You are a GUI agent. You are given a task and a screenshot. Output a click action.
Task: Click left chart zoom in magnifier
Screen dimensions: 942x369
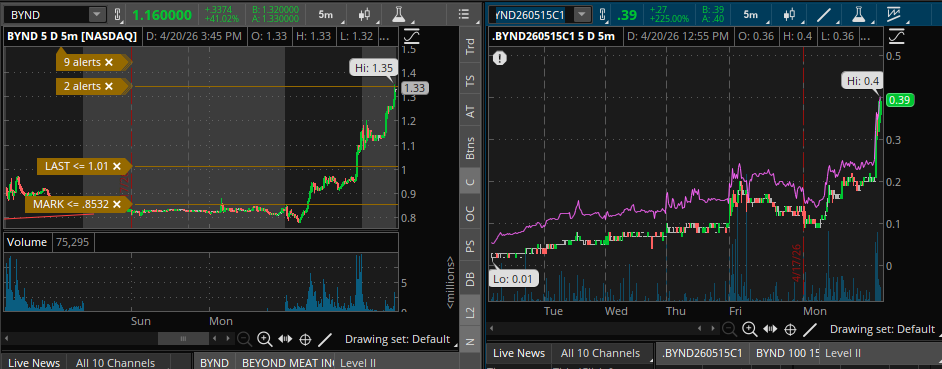264,339
